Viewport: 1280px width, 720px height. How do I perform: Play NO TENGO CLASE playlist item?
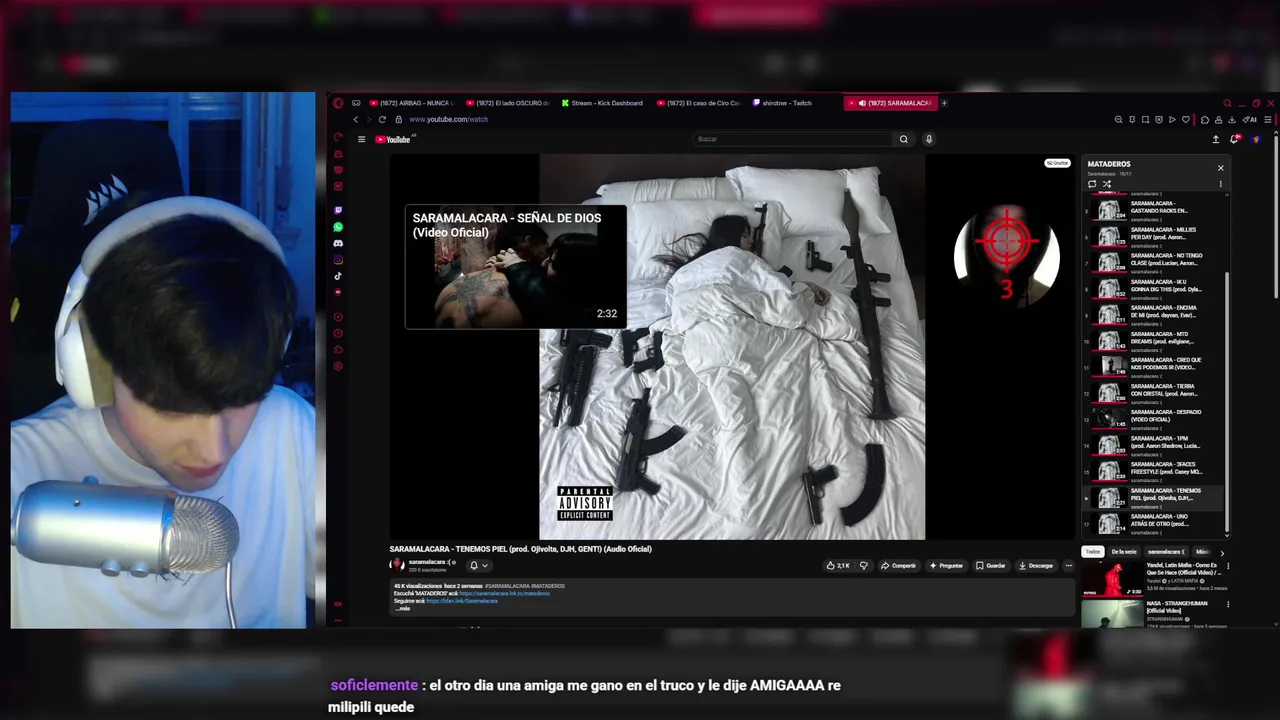[x=1153, y=262]
